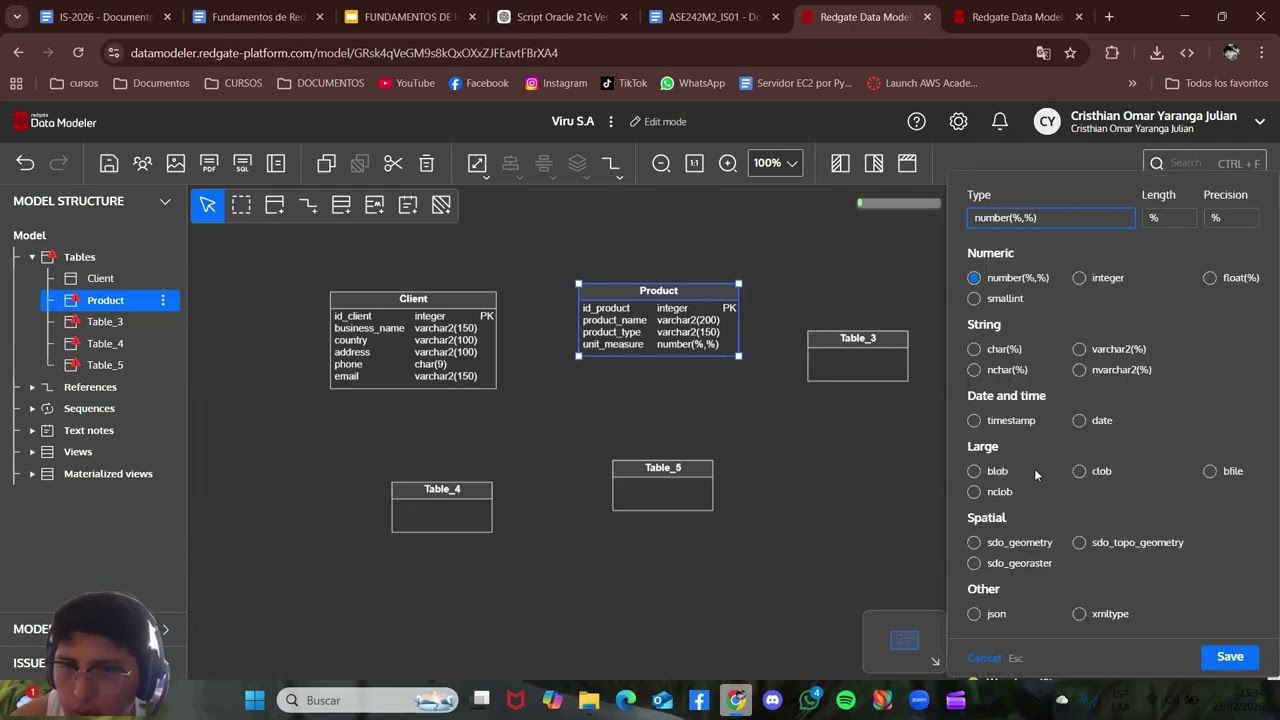Pick the add materialized view tool
Image resolution: width=1280 pixels, height=720 pixels.
click(374, 205)
